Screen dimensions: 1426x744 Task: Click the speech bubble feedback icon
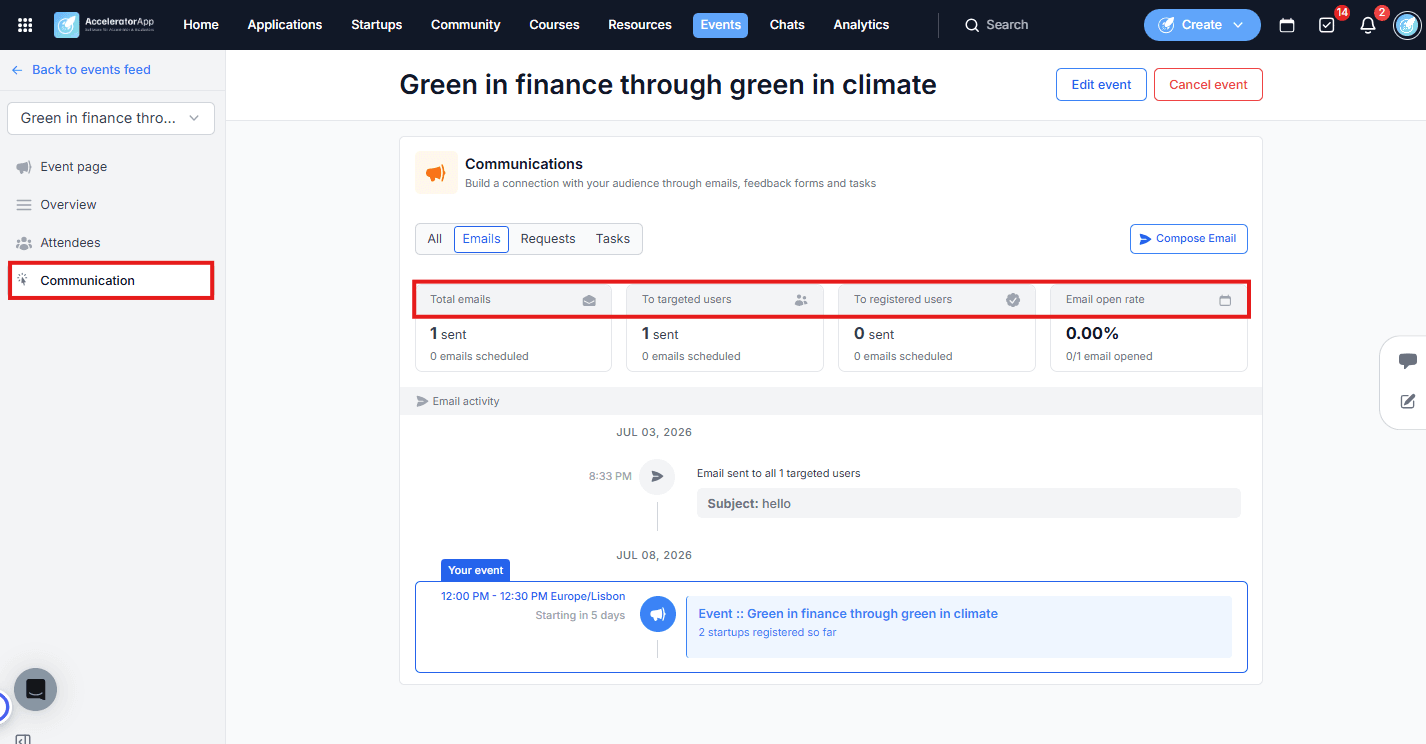(x=1408, y=362)
